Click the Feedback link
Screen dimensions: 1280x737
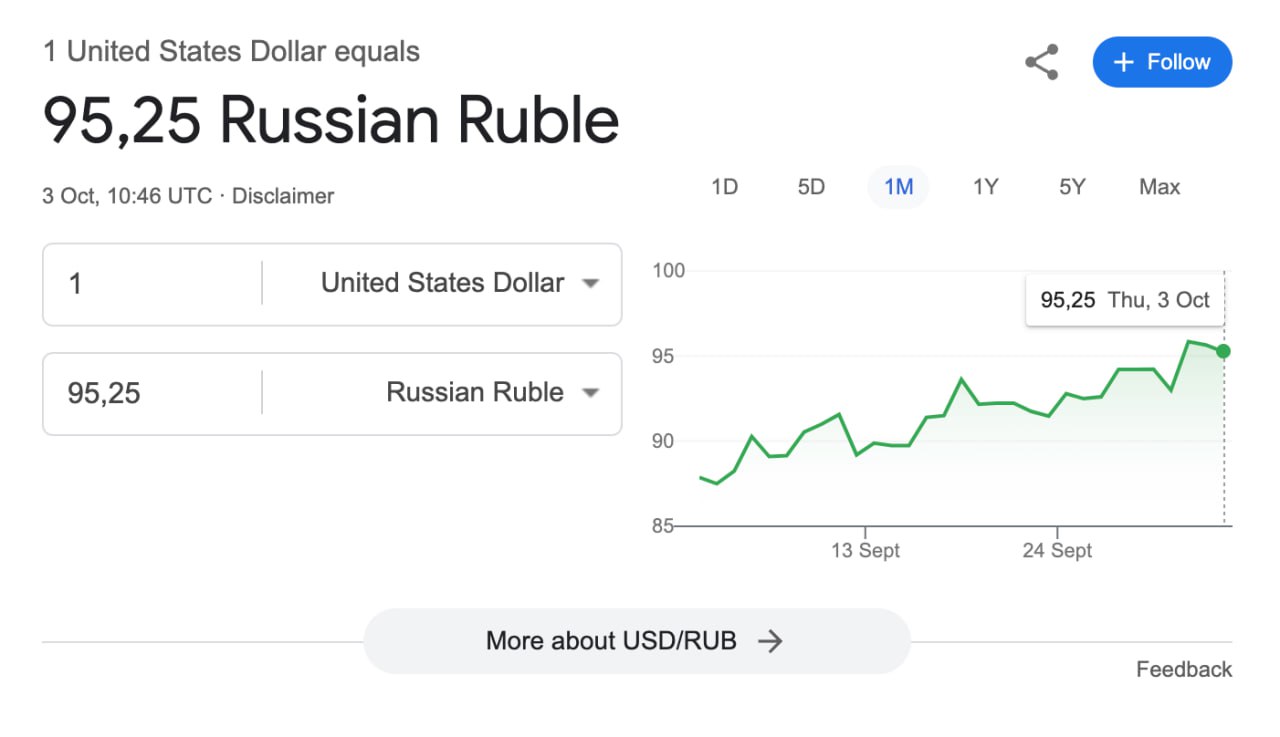1184,669
